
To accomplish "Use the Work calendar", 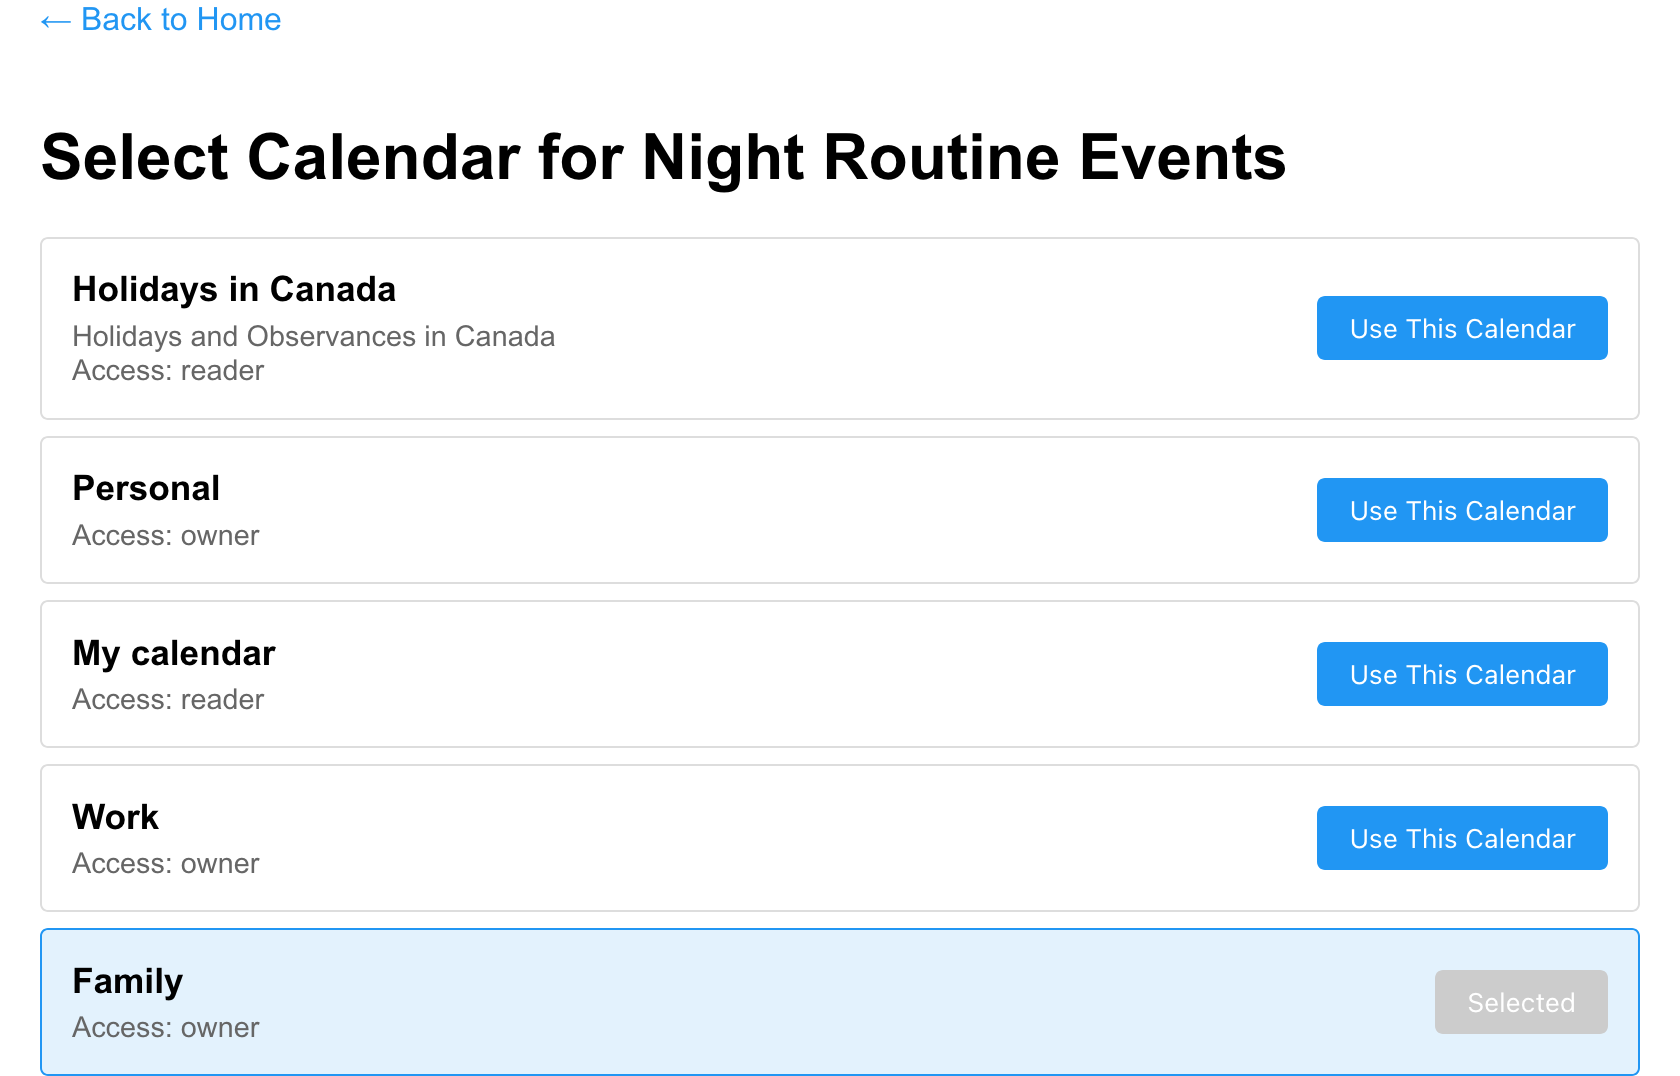I will tap(1461, 838).
